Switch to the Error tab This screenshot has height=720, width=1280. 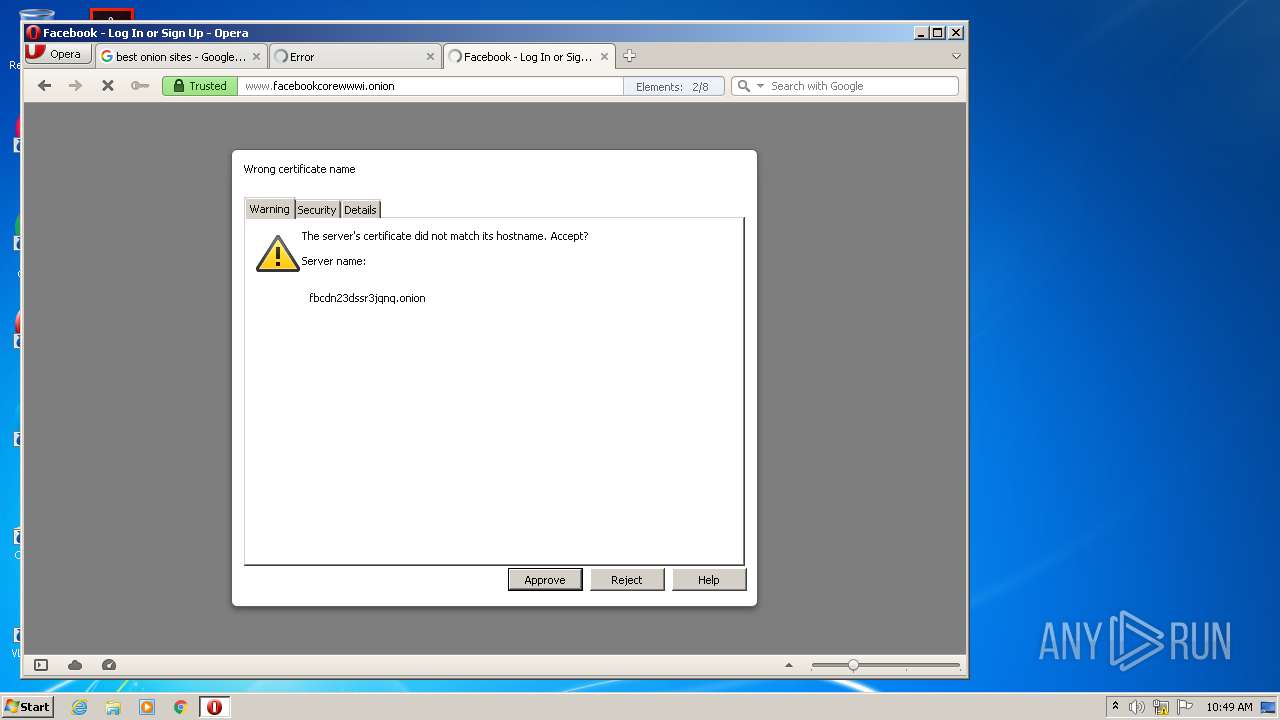click(355, 57)
